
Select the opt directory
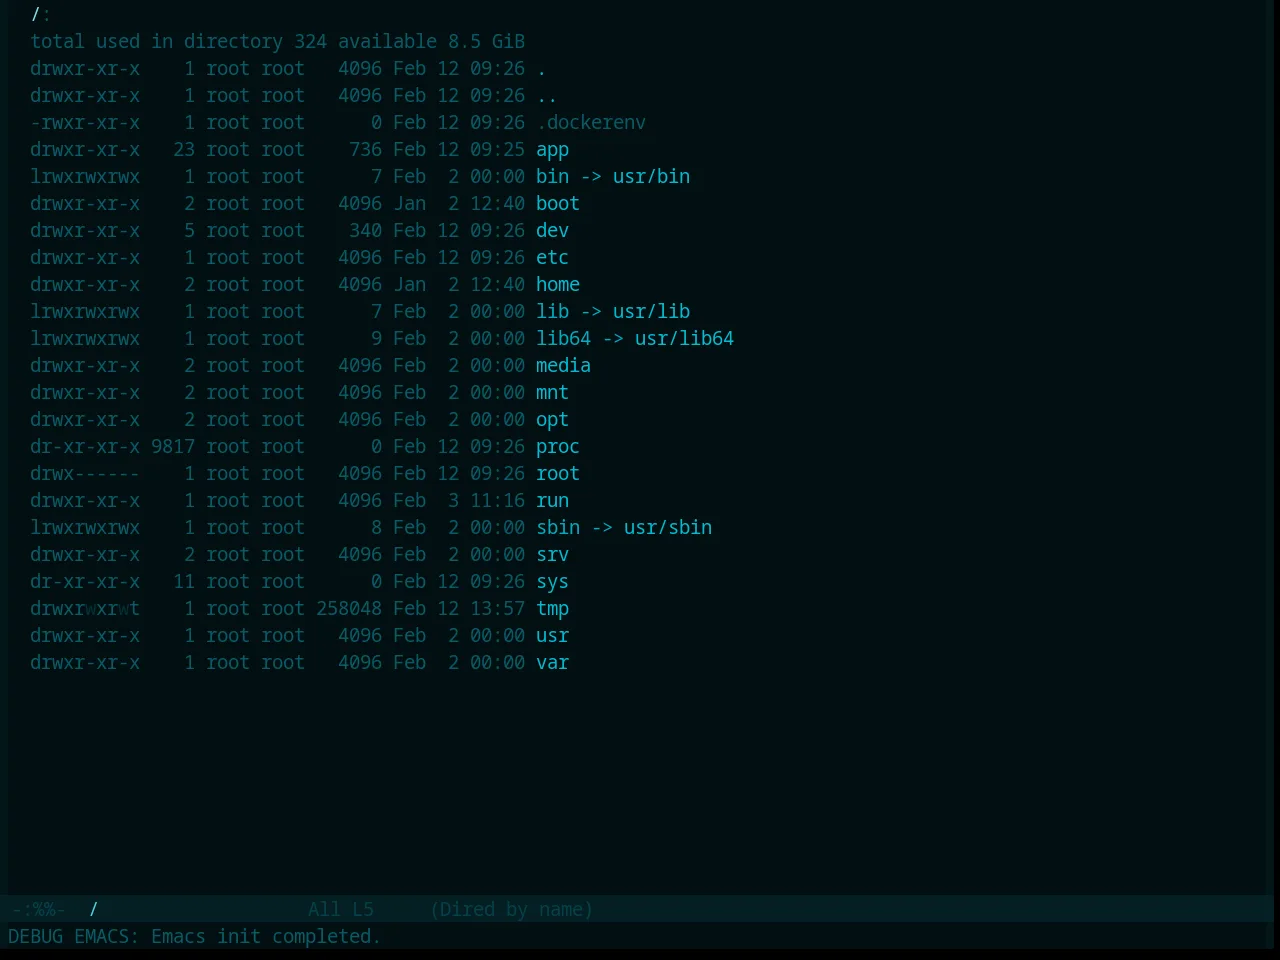(x=552, y=419)
